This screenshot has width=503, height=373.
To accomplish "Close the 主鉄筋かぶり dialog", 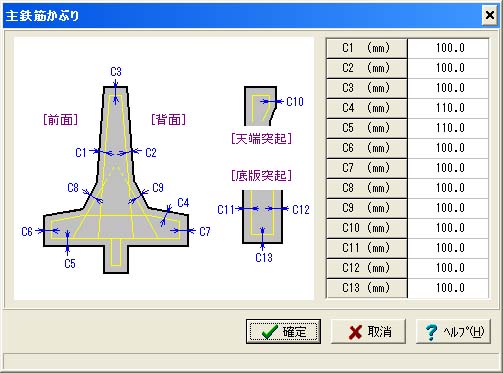I will click(490, 15).
